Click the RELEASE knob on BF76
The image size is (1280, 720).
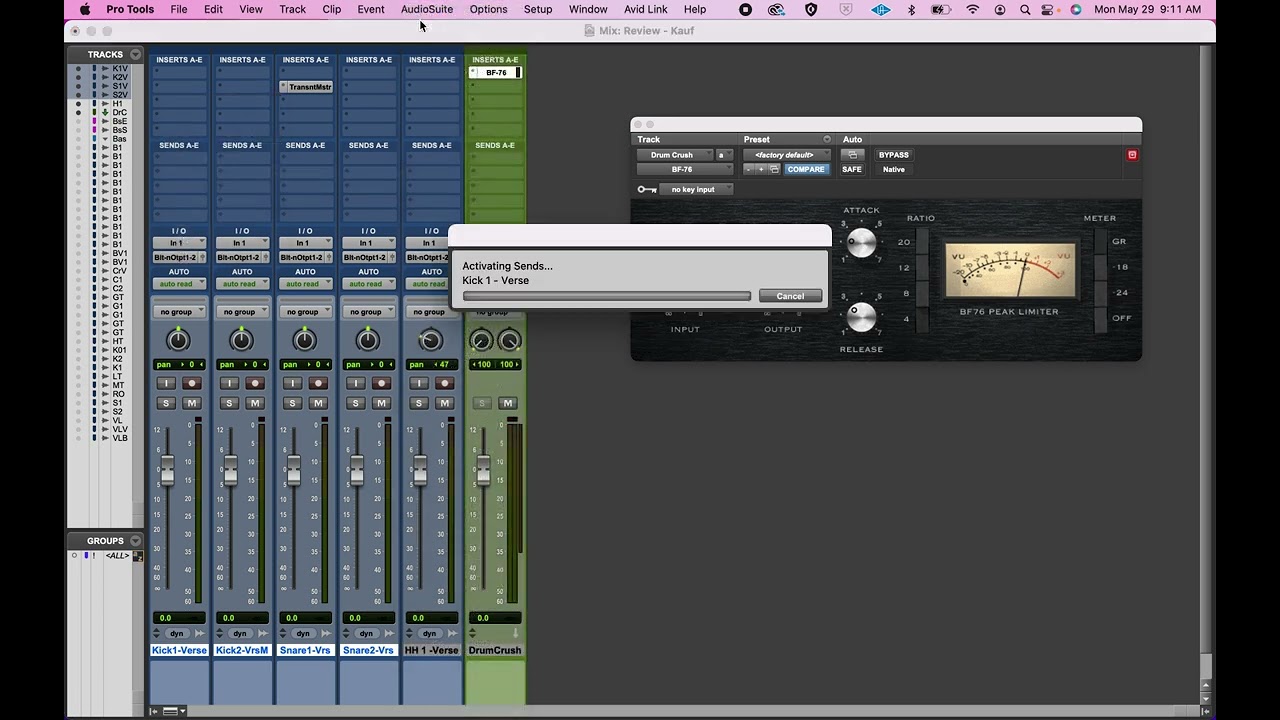861,317
